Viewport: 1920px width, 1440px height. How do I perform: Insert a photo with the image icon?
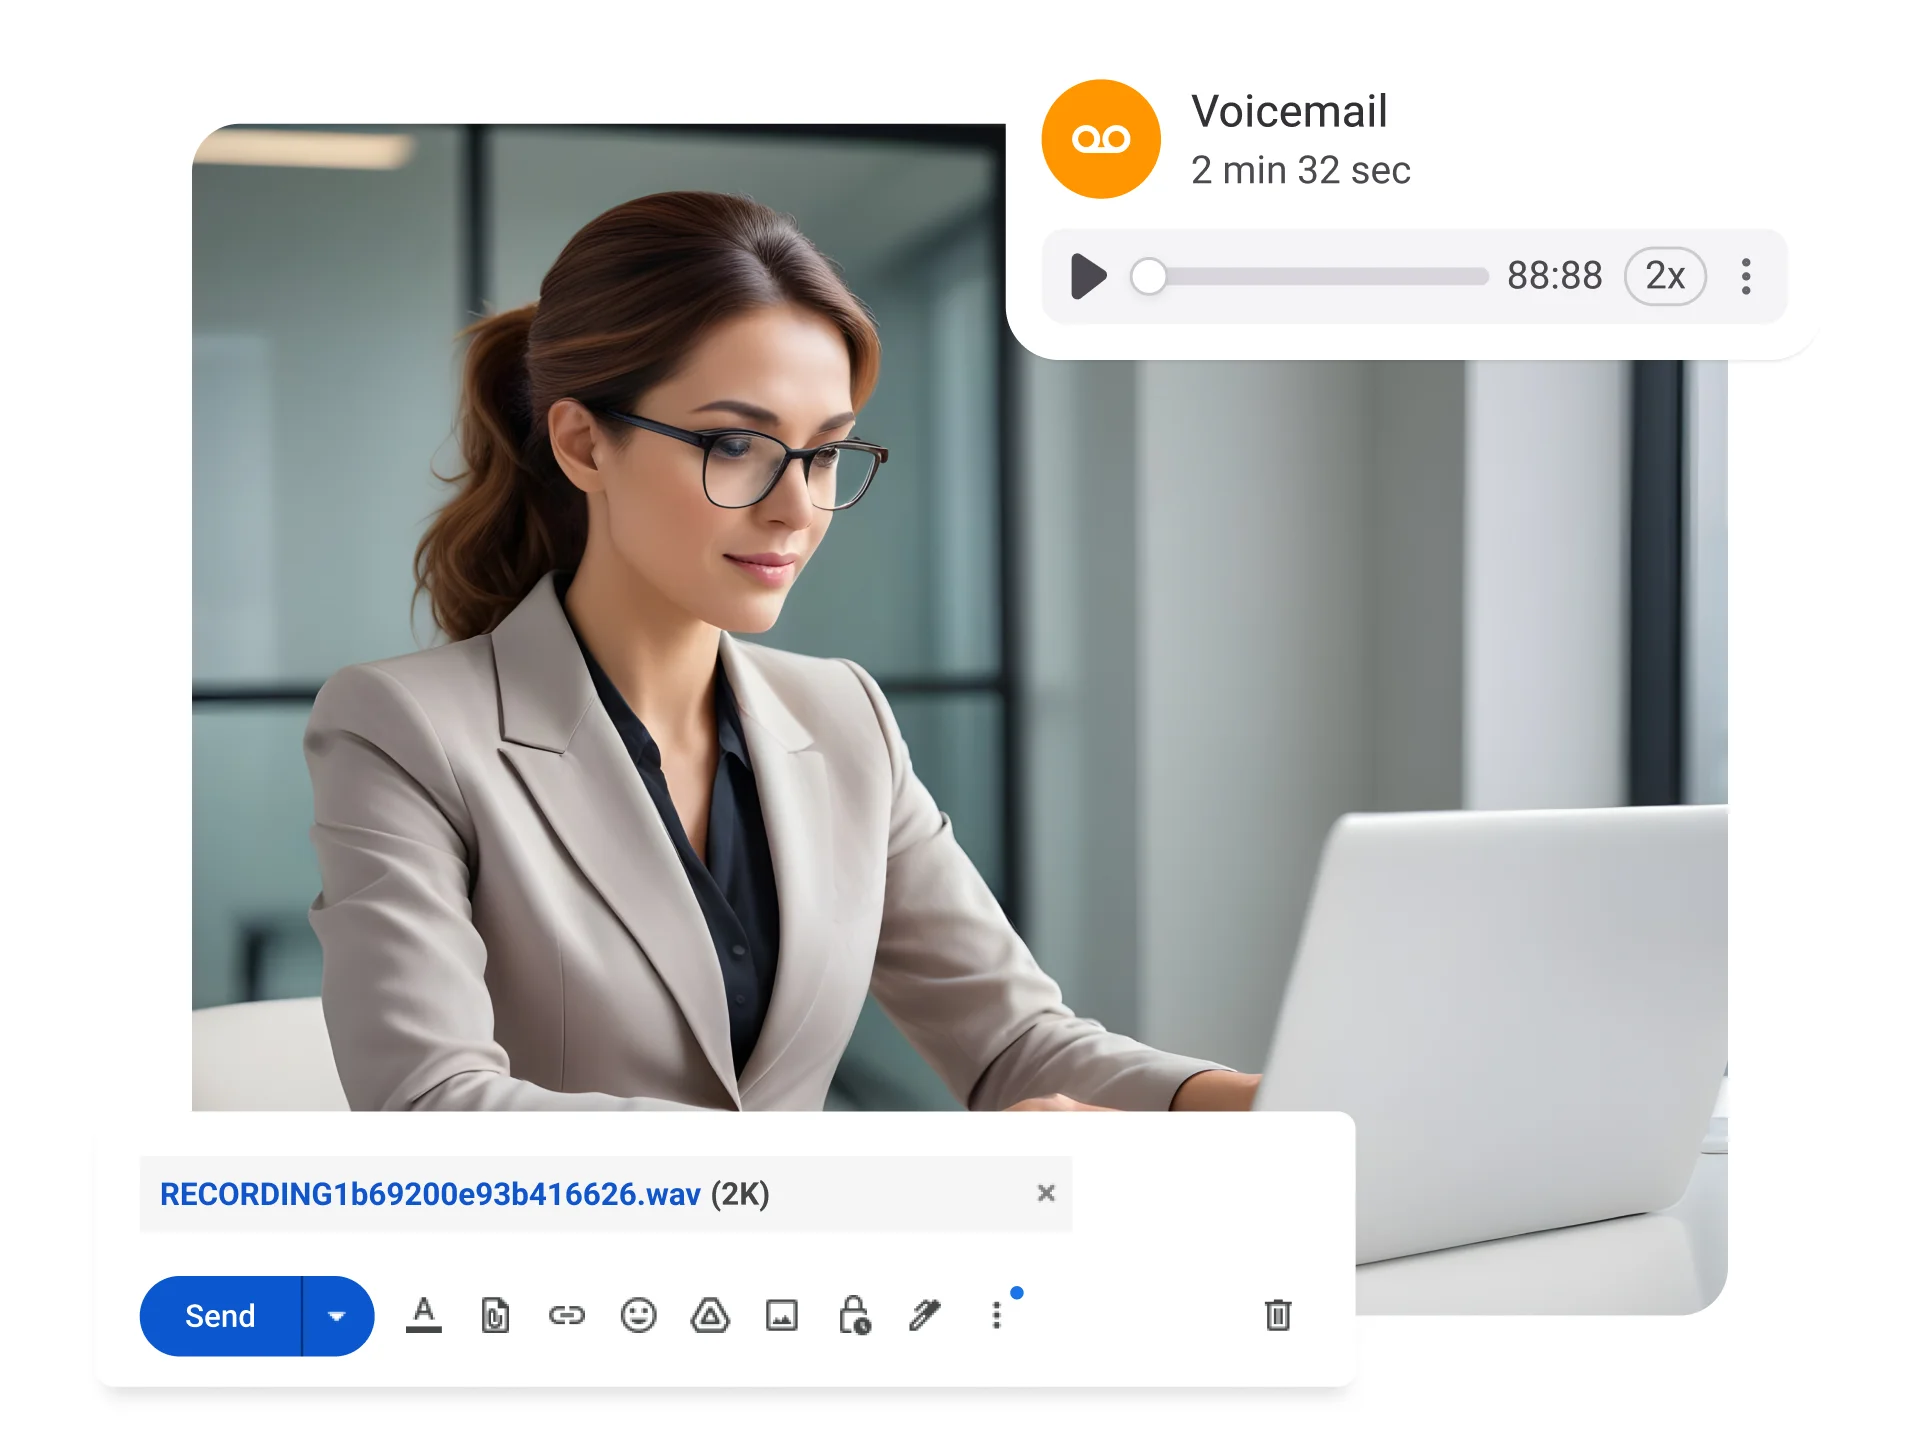point(782,1315)
